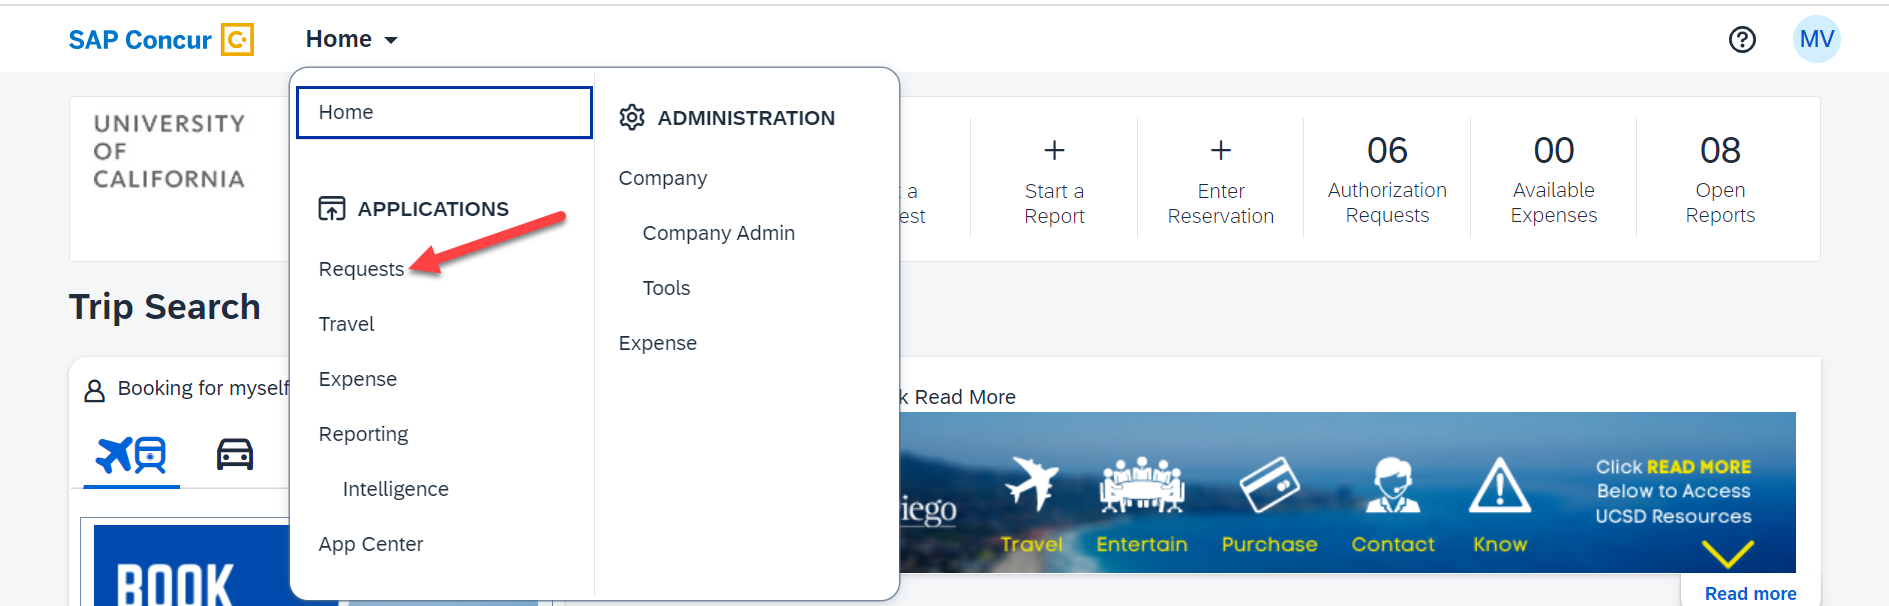Open the help question mark icon
Screen dimensions: 1889x606
1742,39
